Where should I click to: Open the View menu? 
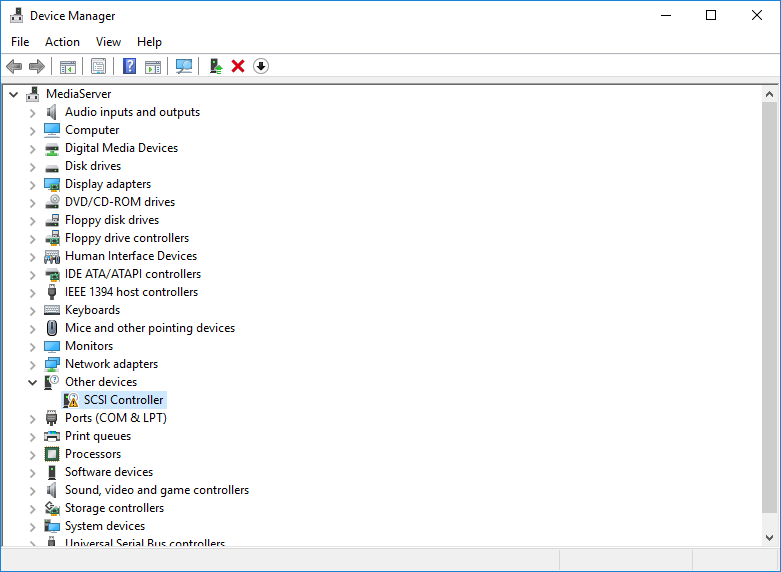pos(108,42)
